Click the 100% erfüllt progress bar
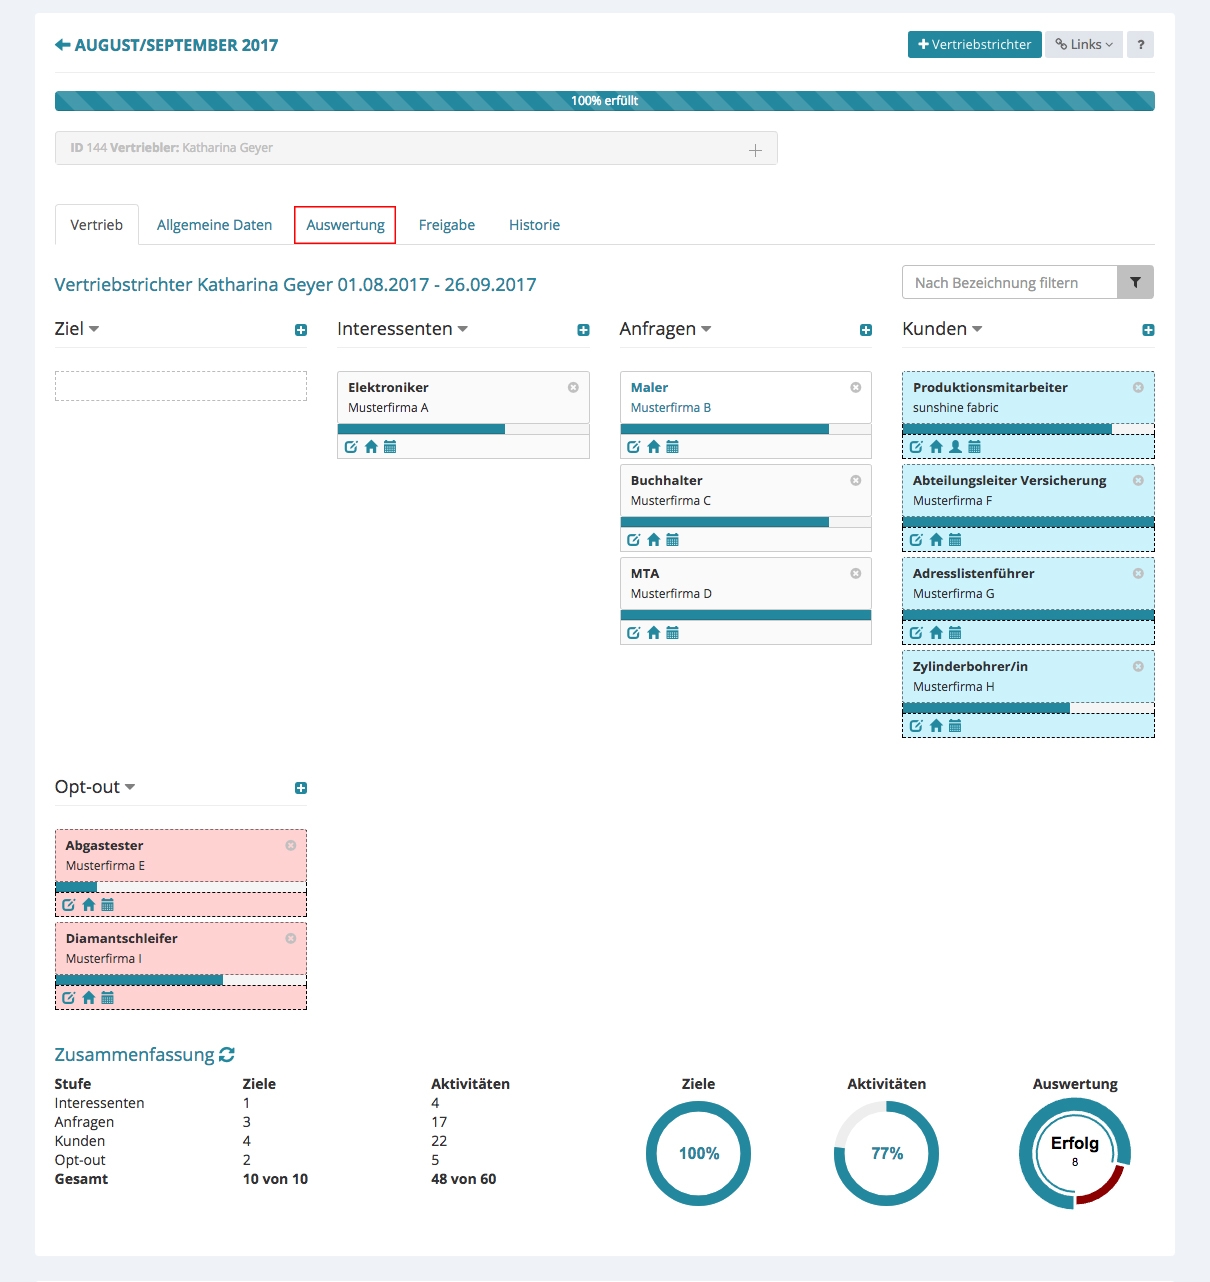 point(604,101)
